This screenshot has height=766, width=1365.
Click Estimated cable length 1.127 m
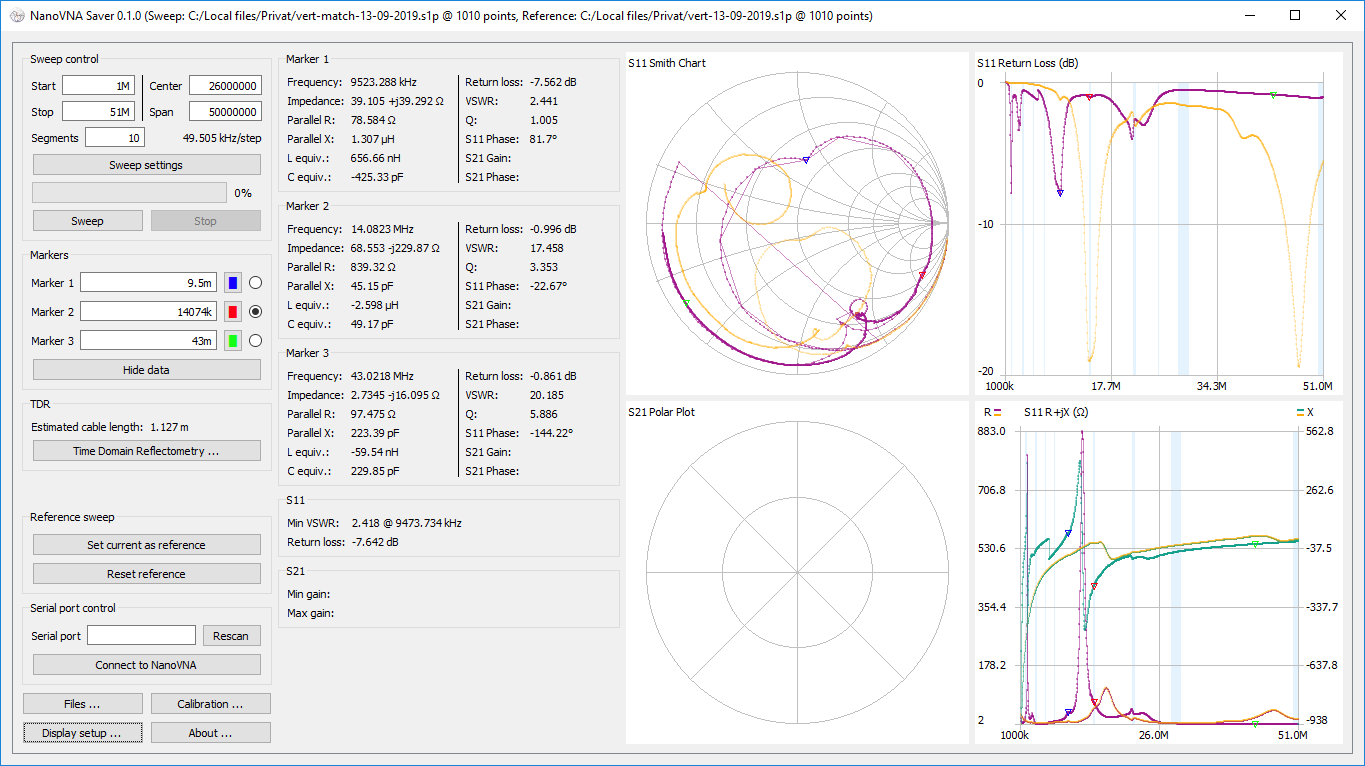point(169,427)
